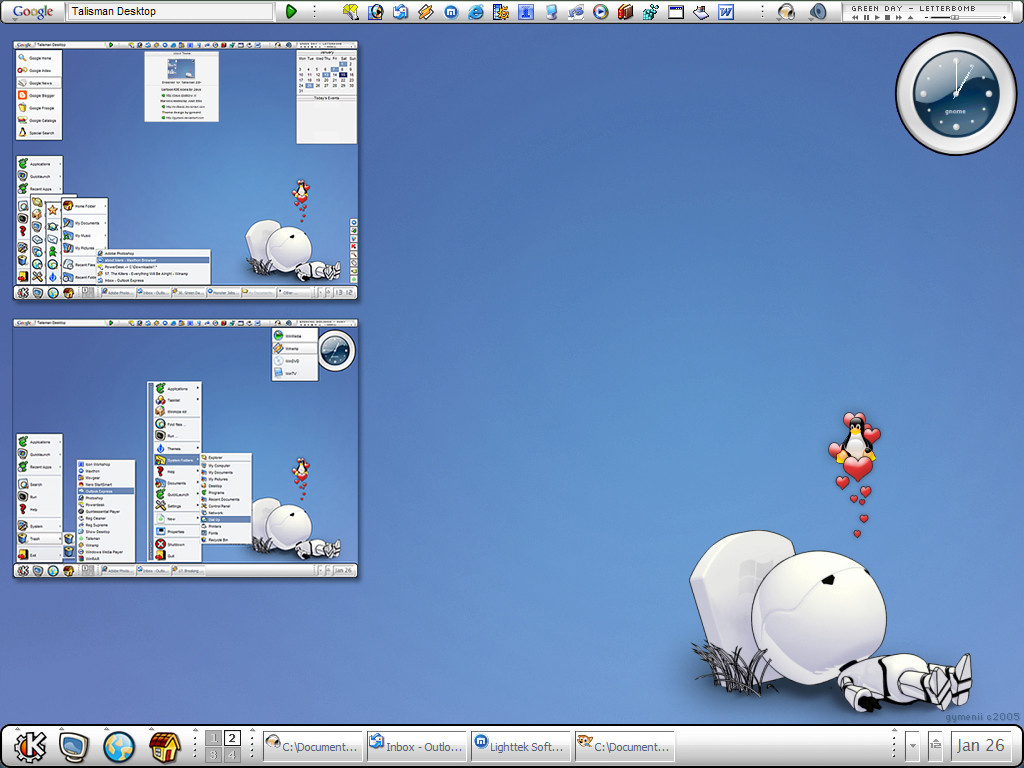The height and width of the screenshot is (768, 1024).
Task: Click the Maxthon browser icon in top toolbar
Action: pos(451,12)
